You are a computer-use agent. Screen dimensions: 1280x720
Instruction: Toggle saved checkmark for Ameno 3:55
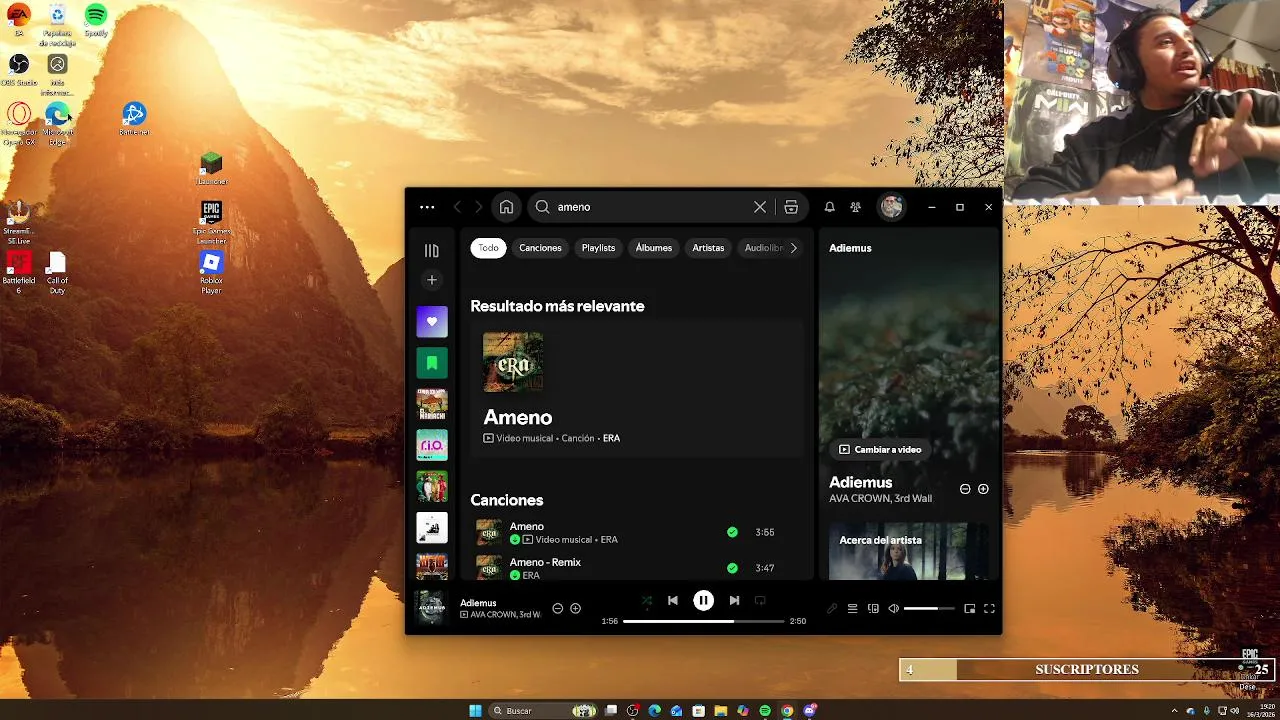[732, 533]
